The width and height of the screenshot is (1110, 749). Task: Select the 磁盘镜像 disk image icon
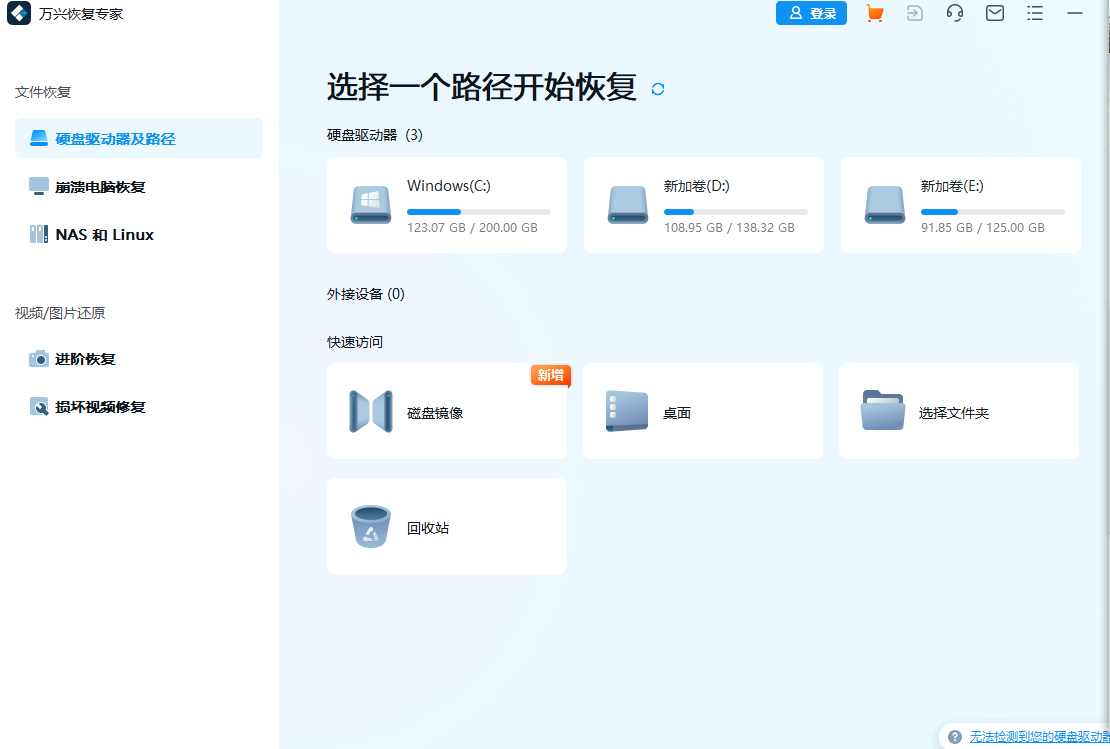point(370,411)
